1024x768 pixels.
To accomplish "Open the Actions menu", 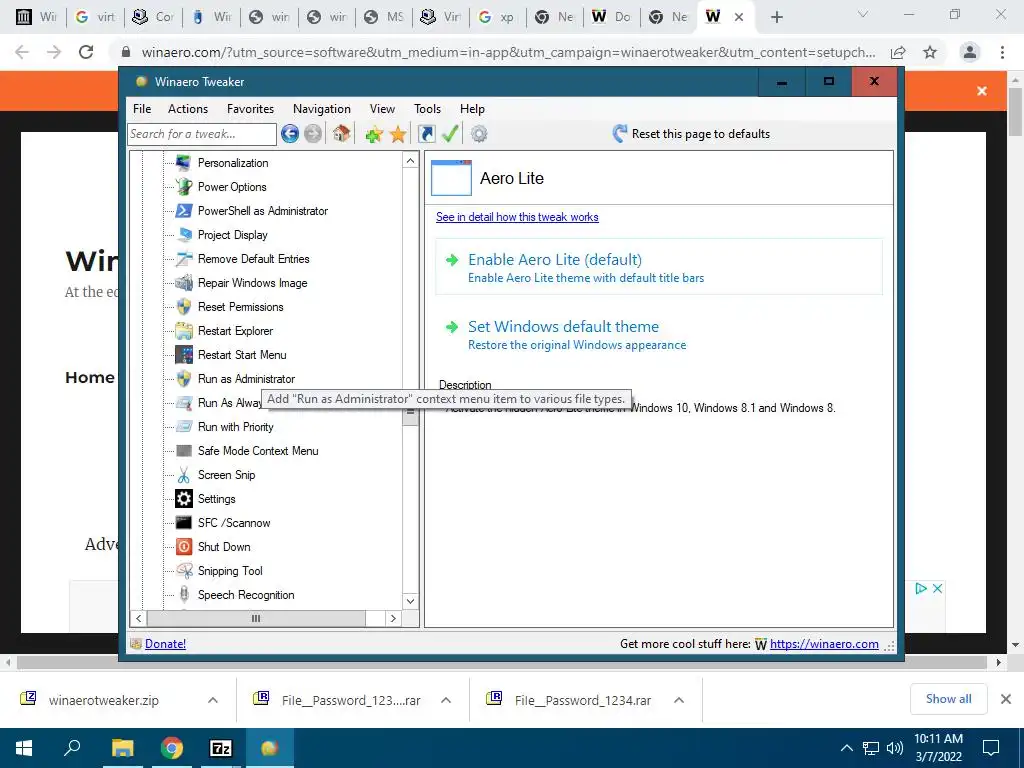I will click(x=188, y=109).
